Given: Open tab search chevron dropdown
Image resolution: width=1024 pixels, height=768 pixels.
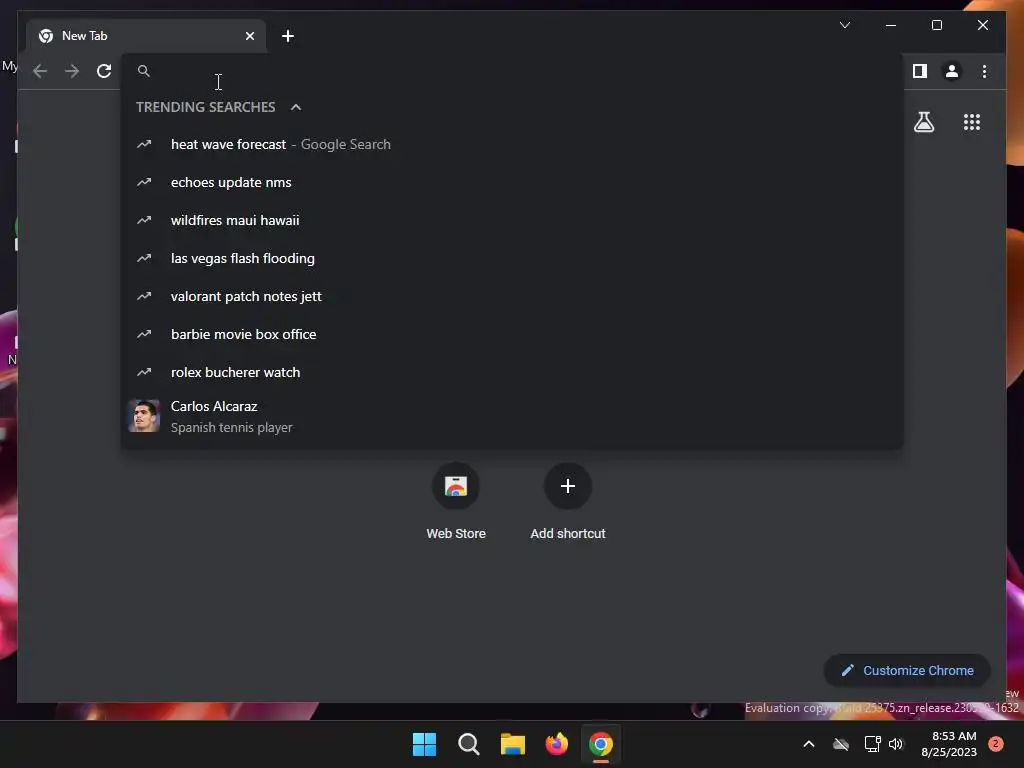Looking at the screenshot, I should pos(844,25).
